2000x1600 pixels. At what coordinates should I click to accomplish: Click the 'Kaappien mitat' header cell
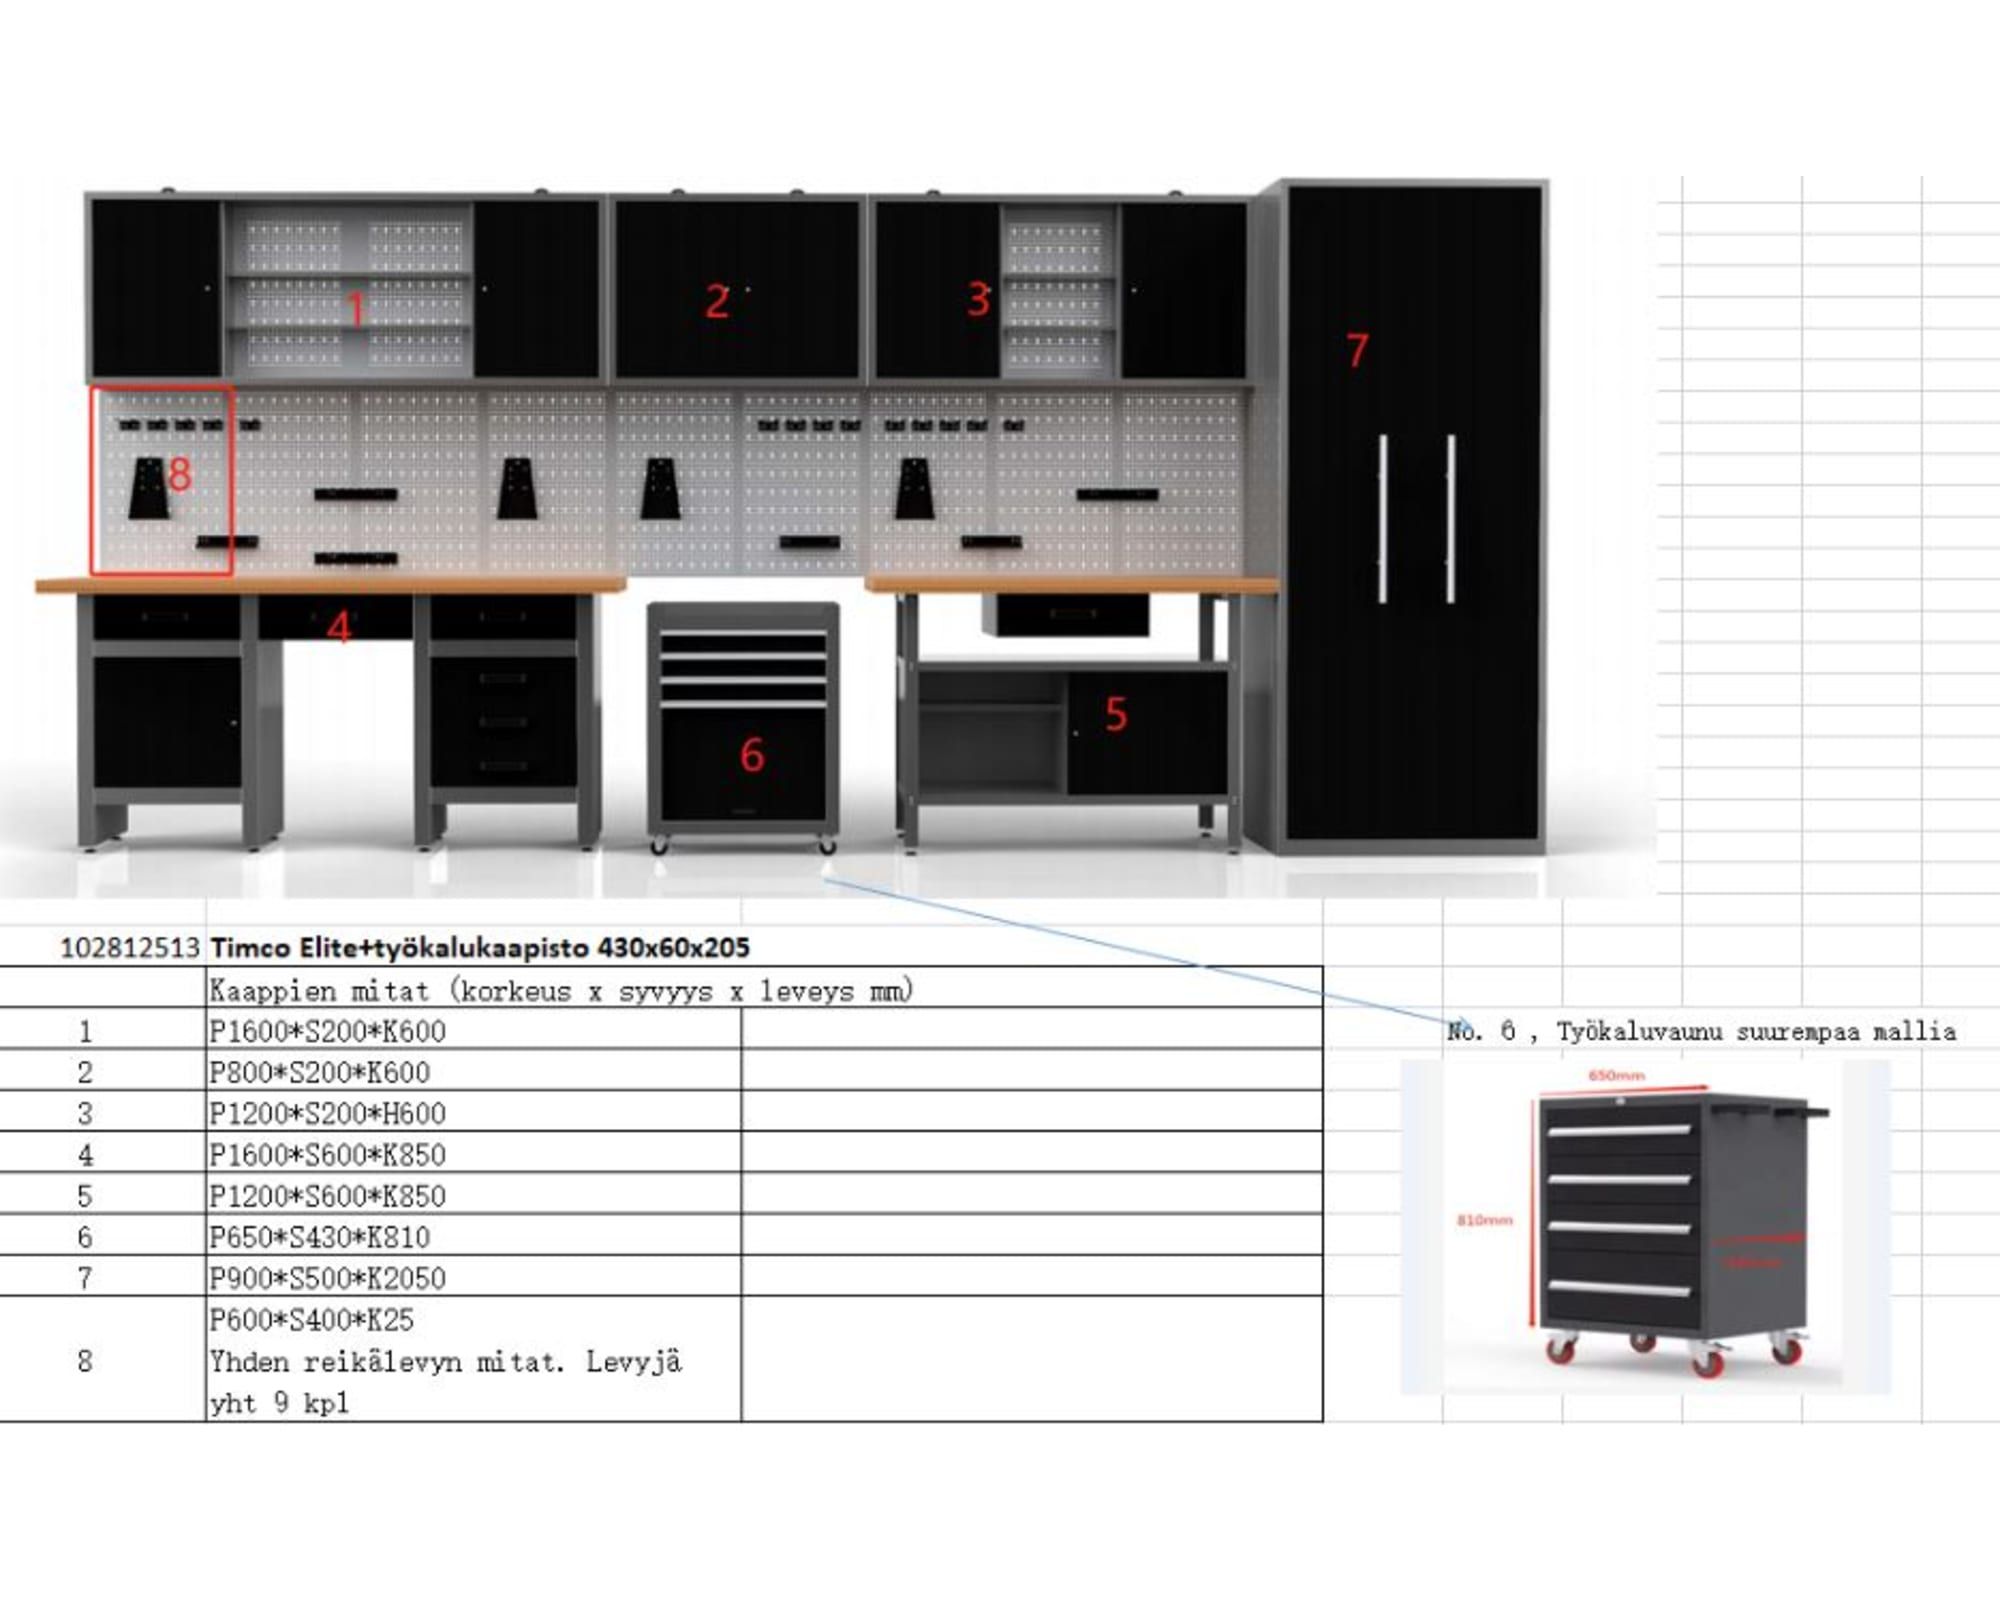click(560, 991)
